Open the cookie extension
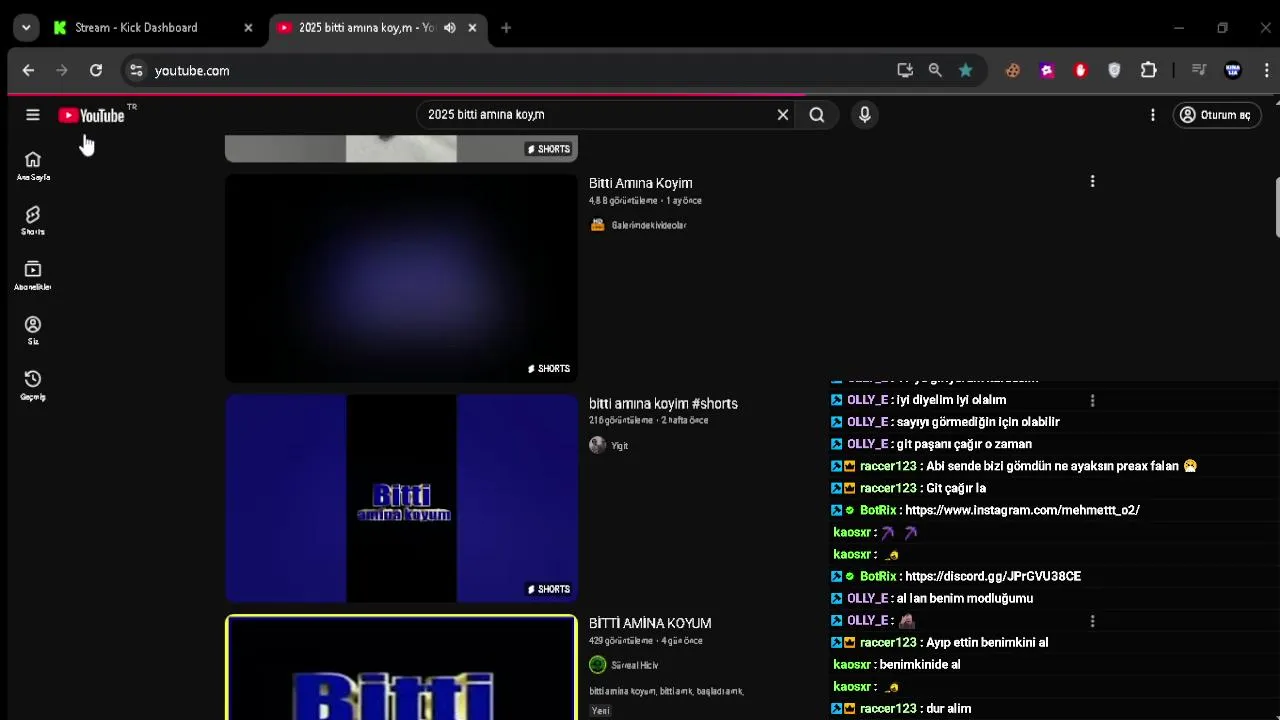The image size is (1280, 720). (1013, 70)
